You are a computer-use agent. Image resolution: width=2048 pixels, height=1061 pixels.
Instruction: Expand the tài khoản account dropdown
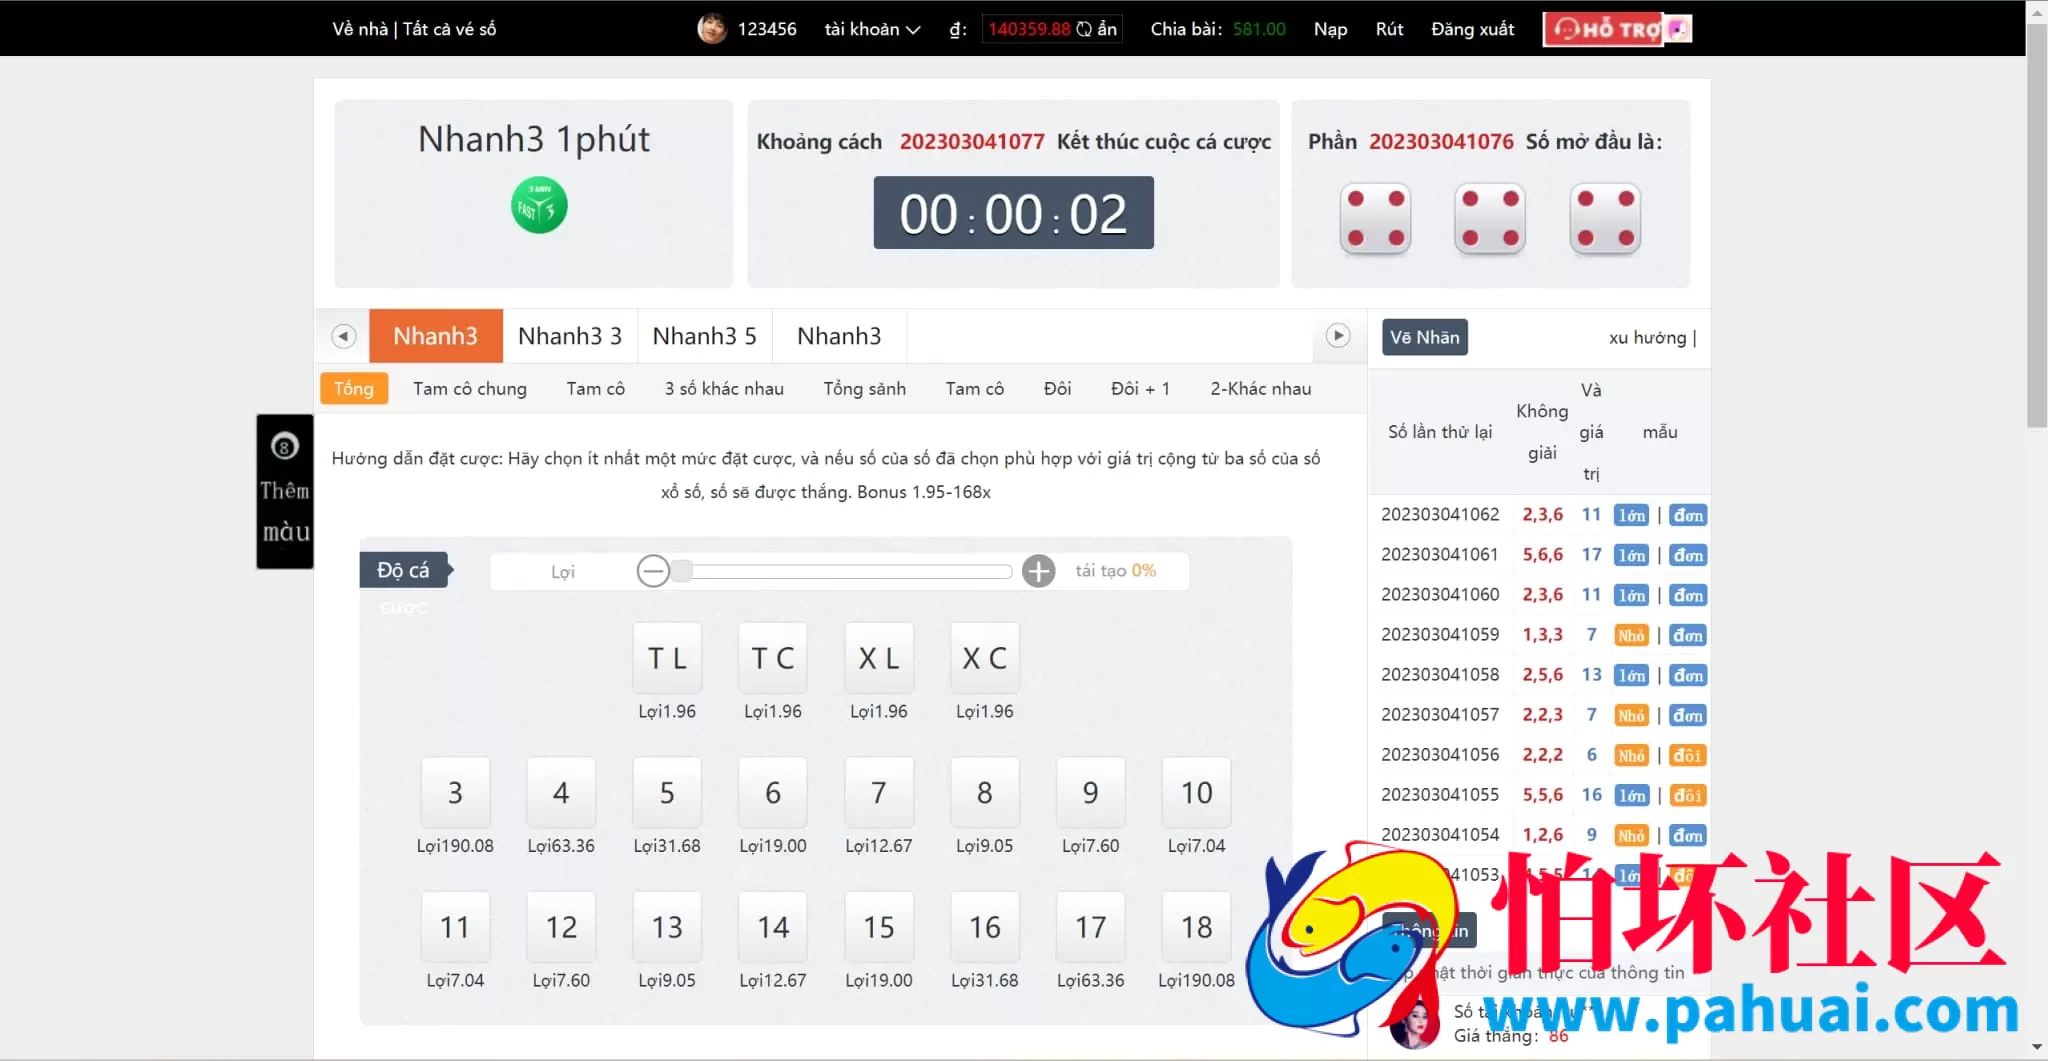pos(871,29)
